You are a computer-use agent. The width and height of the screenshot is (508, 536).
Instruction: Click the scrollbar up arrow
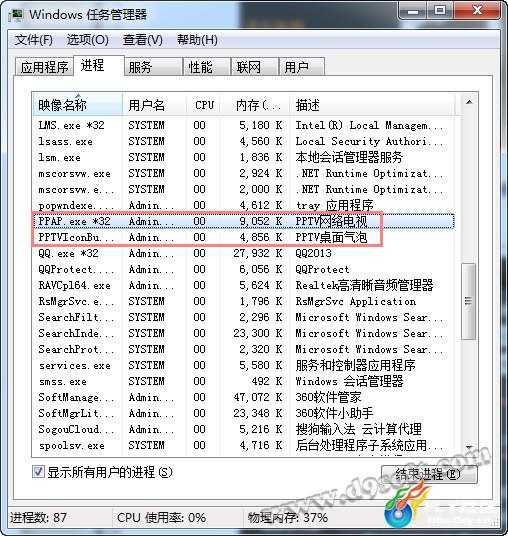pyautogui.click(x=469, y=102)
